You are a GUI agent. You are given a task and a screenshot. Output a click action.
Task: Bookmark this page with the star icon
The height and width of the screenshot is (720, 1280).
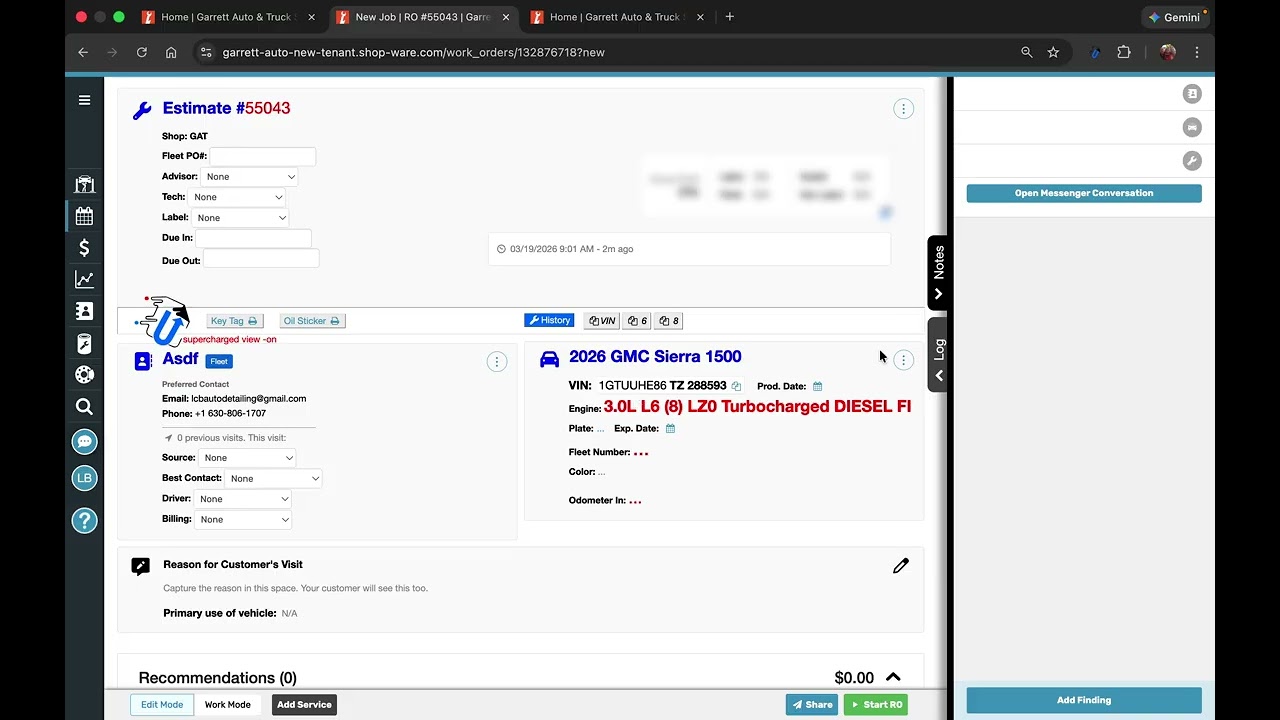point(1053,52)
